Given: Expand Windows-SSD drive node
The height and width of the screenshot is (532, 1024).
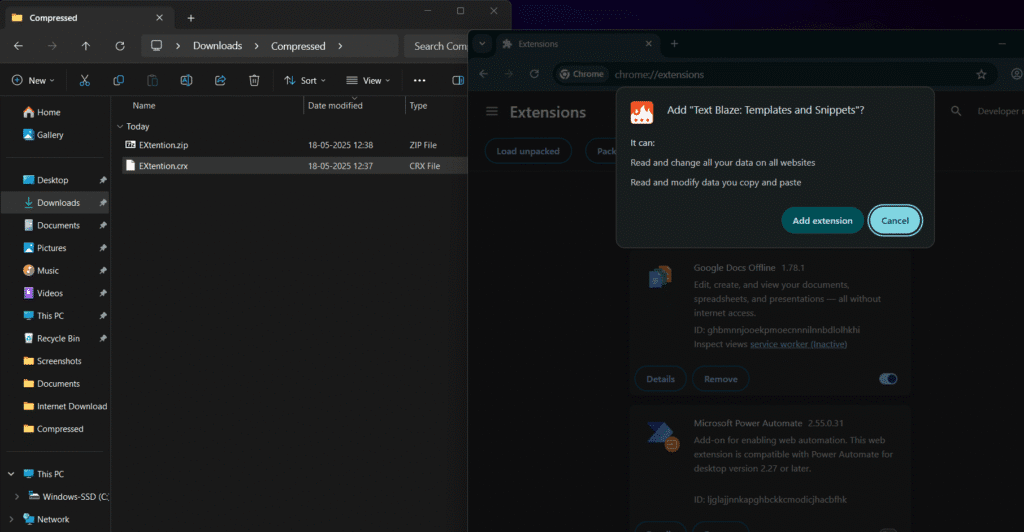Looking at the screenshot, I should [16, 497].
